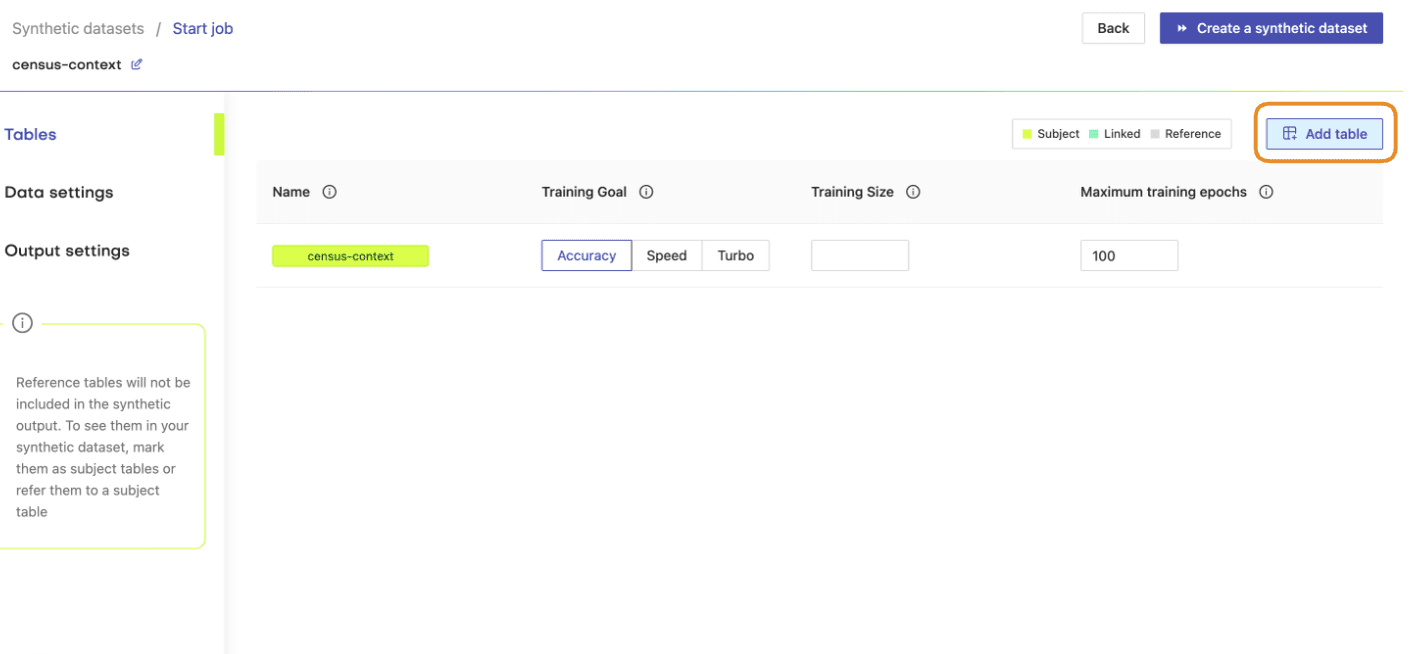Go to Synthetic datasets breadcrumb
Screen dimensions: 1410x654
pos(78,28)
